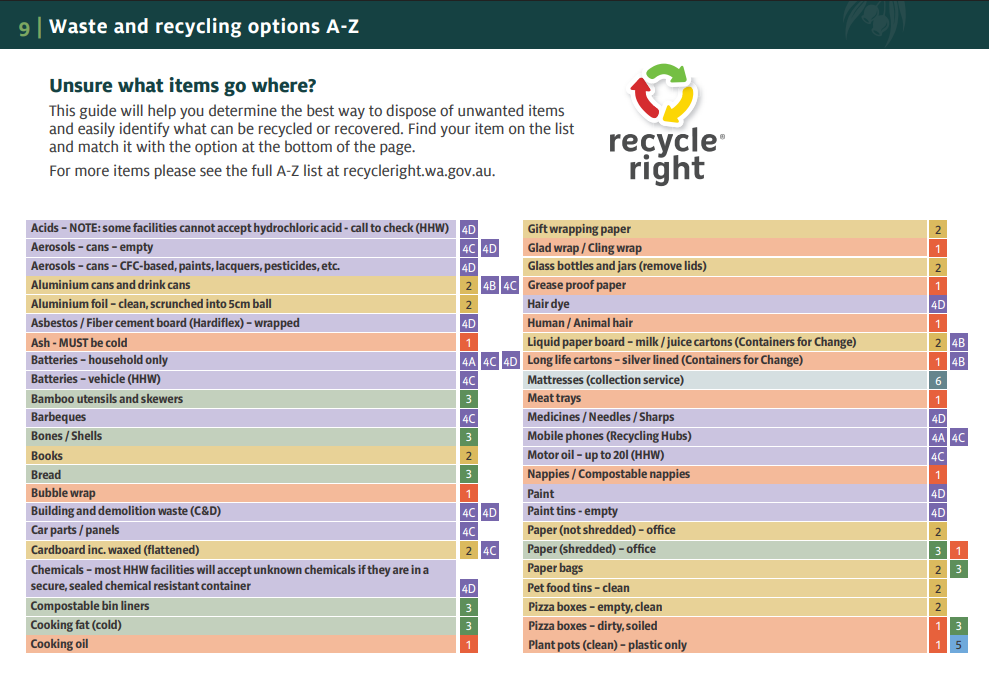Click the 'Bones / Shells' row
Screen dimensions: 989x699
(x=241, y=437)
